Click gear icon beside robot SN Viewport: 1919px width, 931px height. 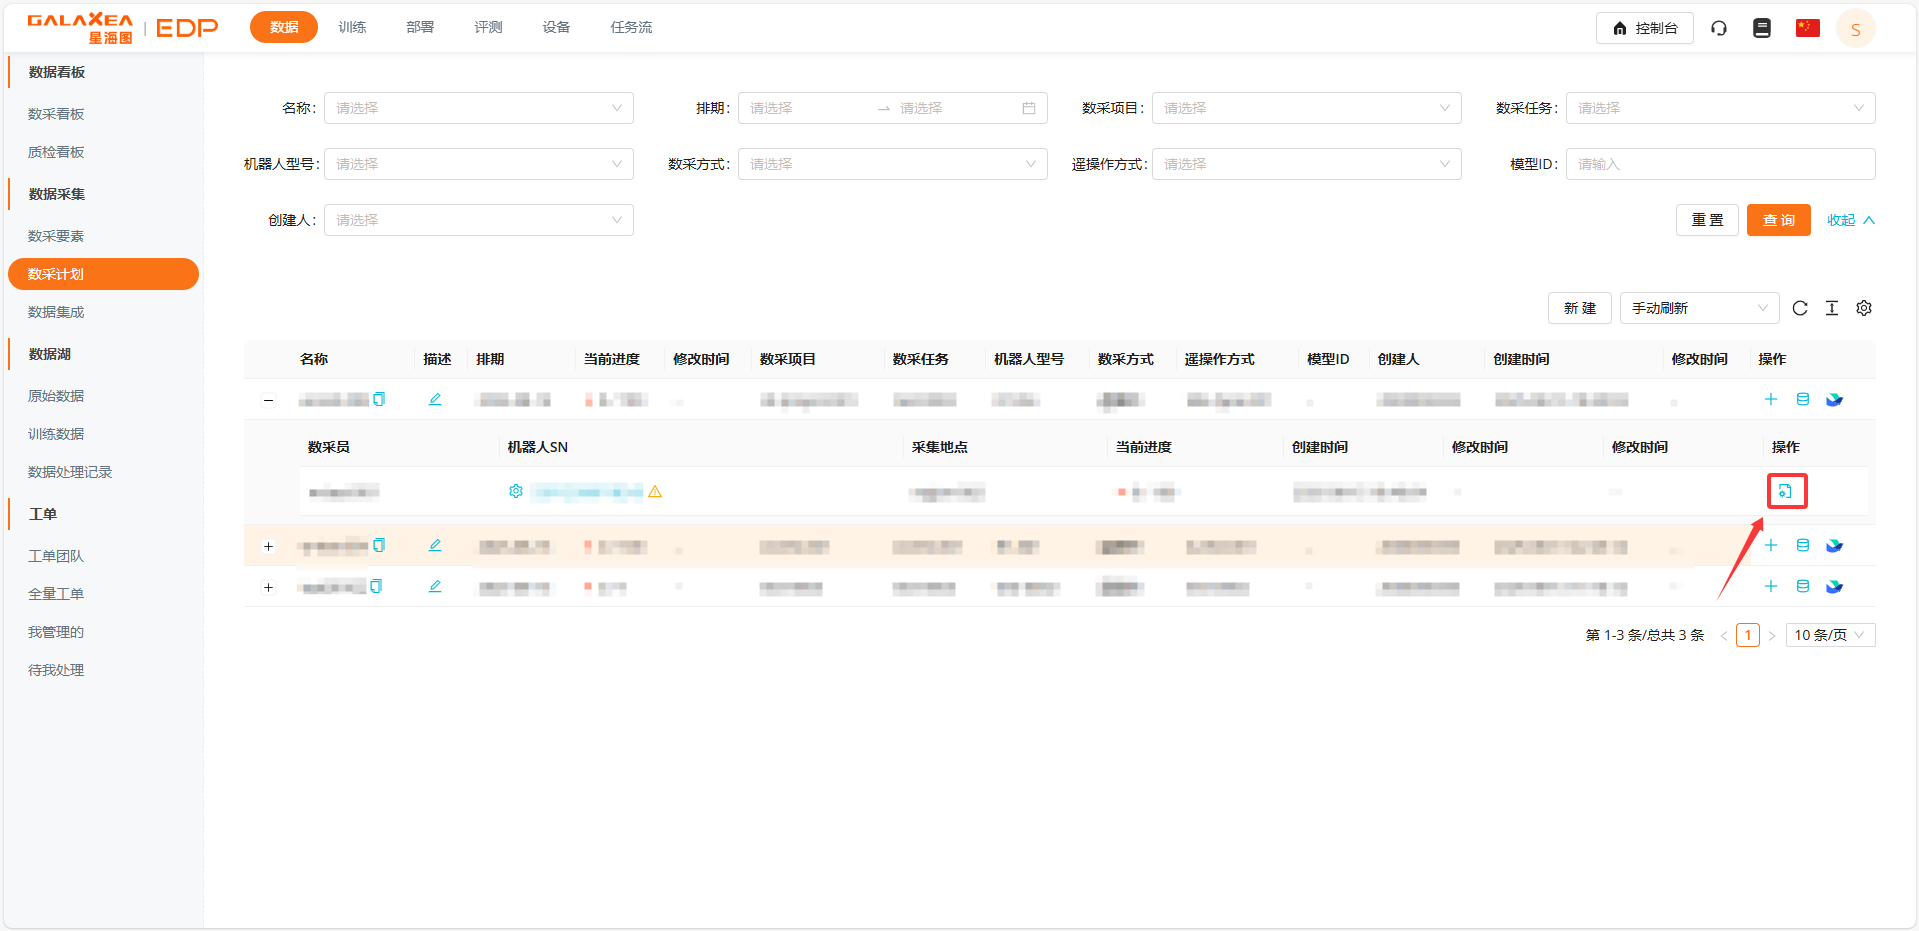pos(516,491)
